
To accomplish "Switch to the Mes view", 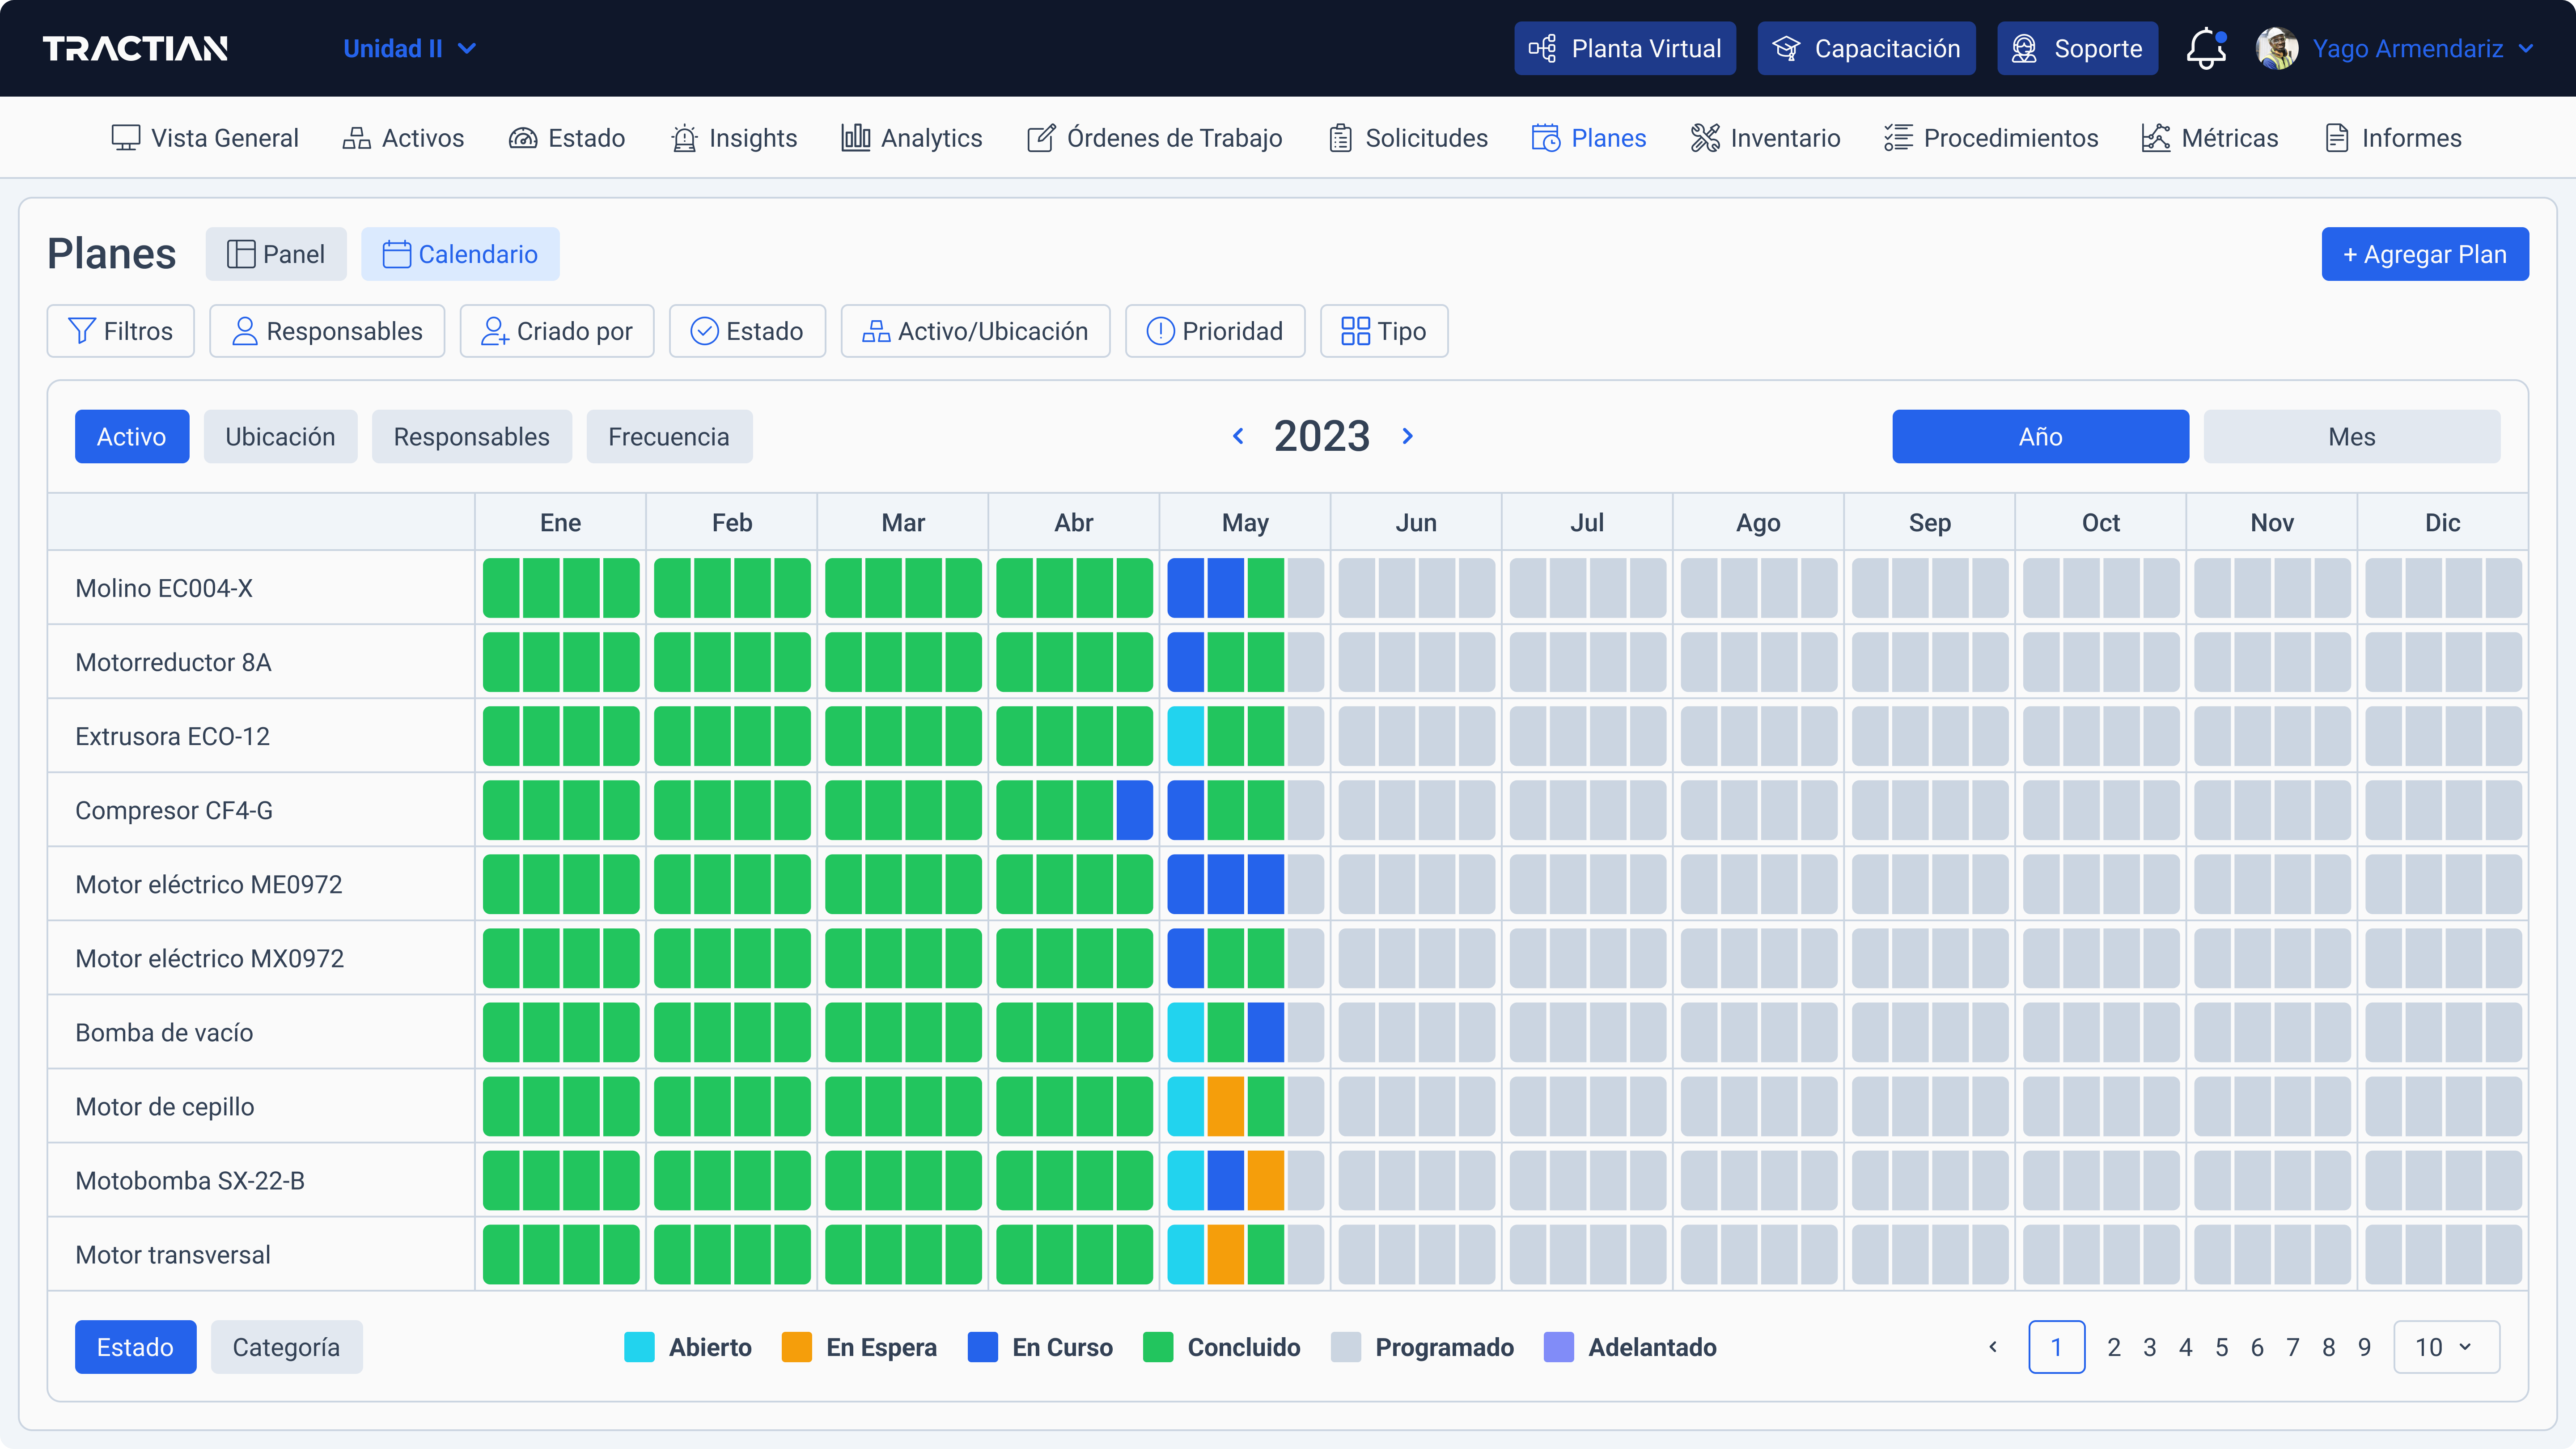I will tap(2351, 436).
